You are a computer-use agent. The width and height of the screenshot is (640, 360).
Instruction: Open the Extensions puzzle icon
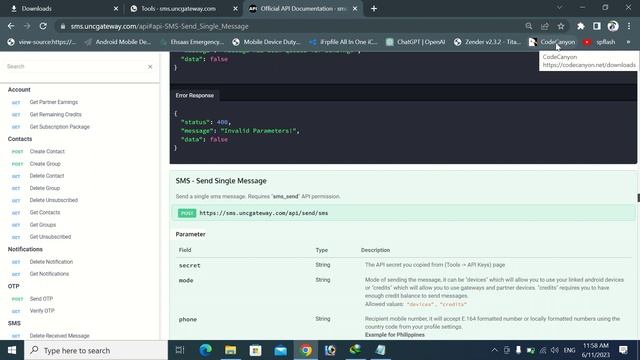coord(580,26)
